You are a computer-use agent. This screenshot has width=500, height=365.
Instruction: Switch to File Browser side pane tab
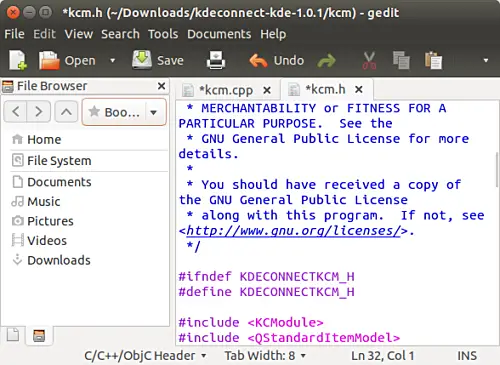[39, 335]
